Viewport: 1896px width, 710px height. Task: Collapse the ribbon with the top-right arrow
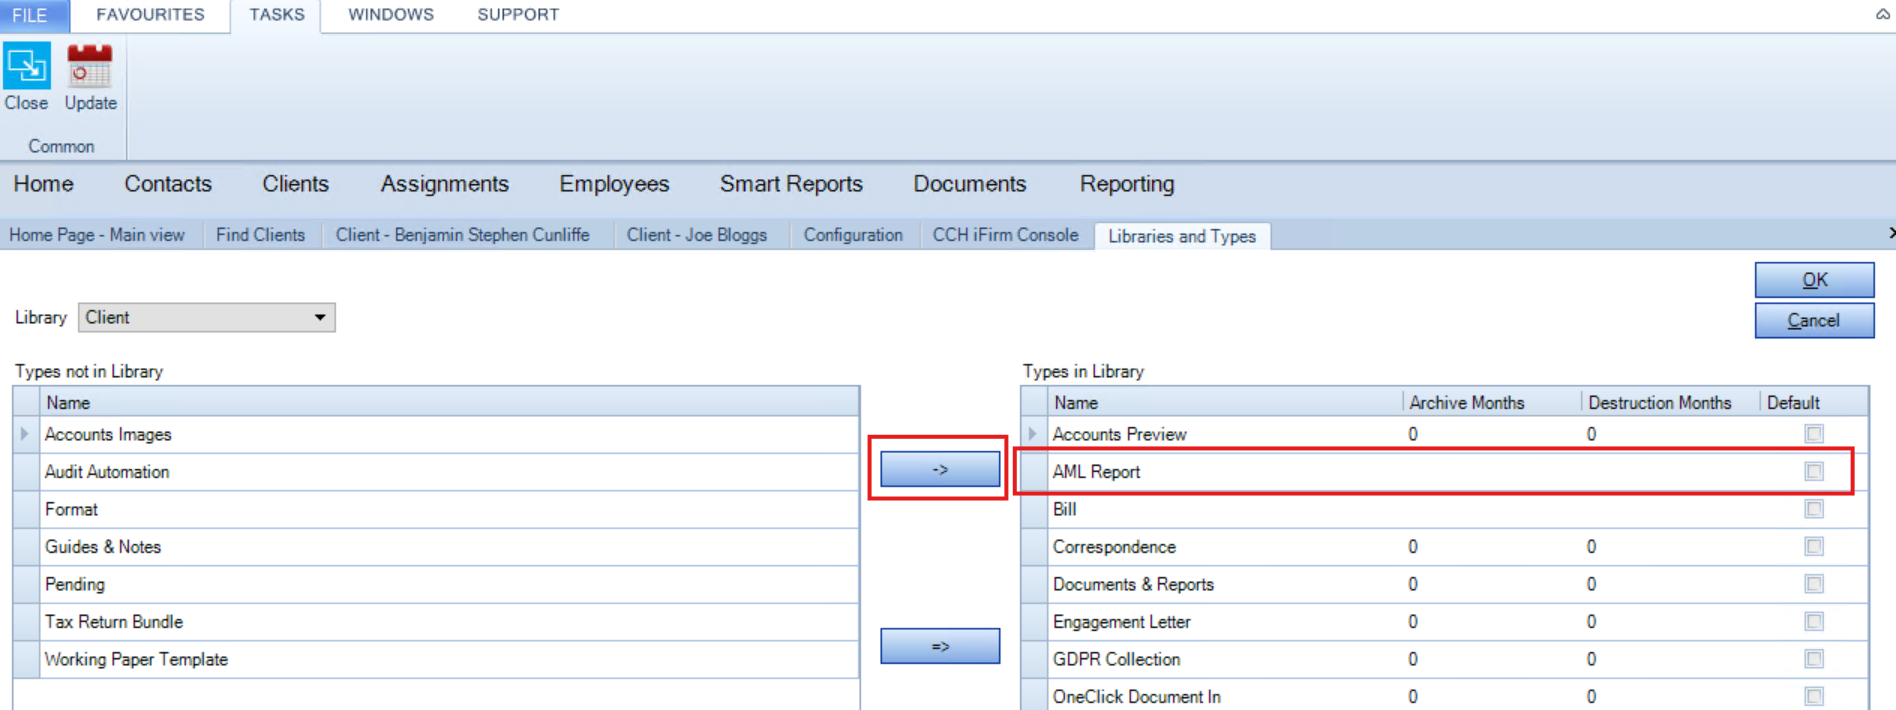(1883, 14)
